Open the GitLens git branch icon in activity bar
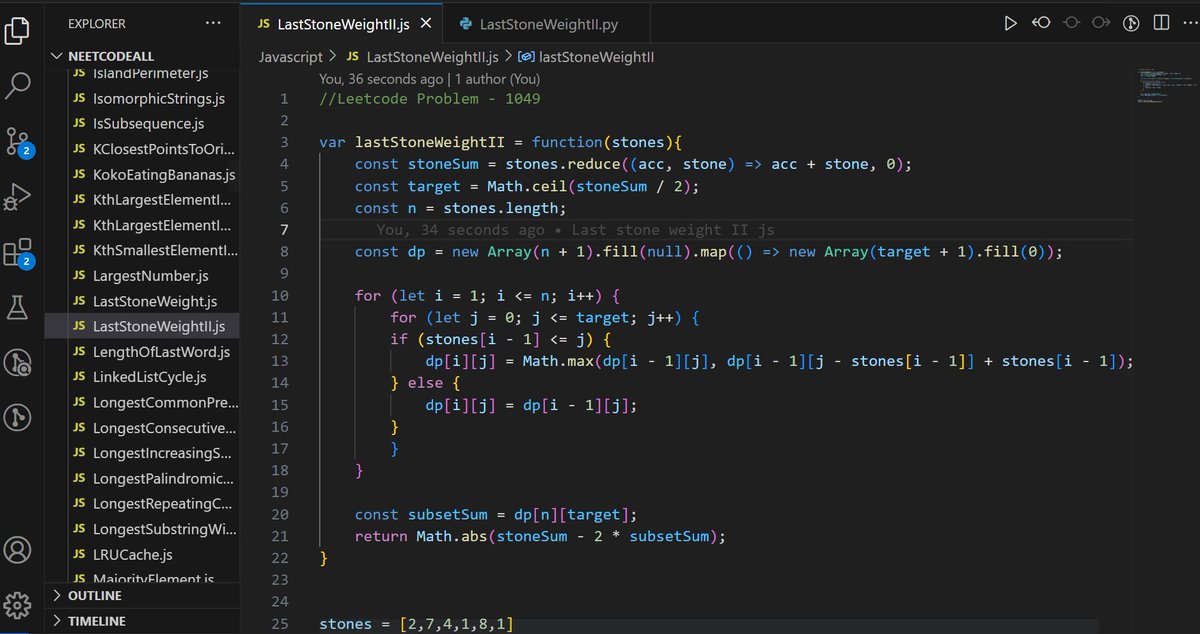1200x634 pixels. click(x=17, y=417)
